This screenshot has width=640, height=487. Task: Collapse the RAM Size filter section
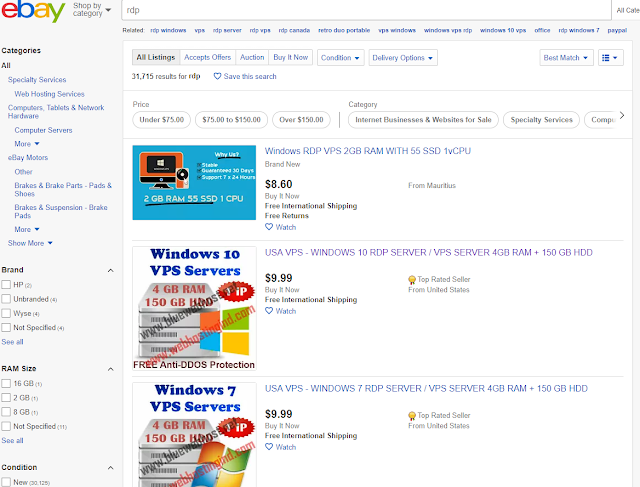click(110, 369)
